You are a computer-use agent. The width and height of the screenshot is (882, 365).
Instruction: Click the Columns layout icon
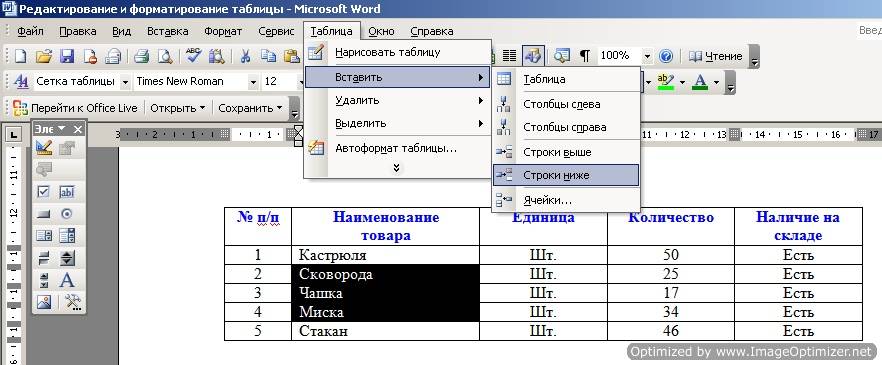[509, 56]
